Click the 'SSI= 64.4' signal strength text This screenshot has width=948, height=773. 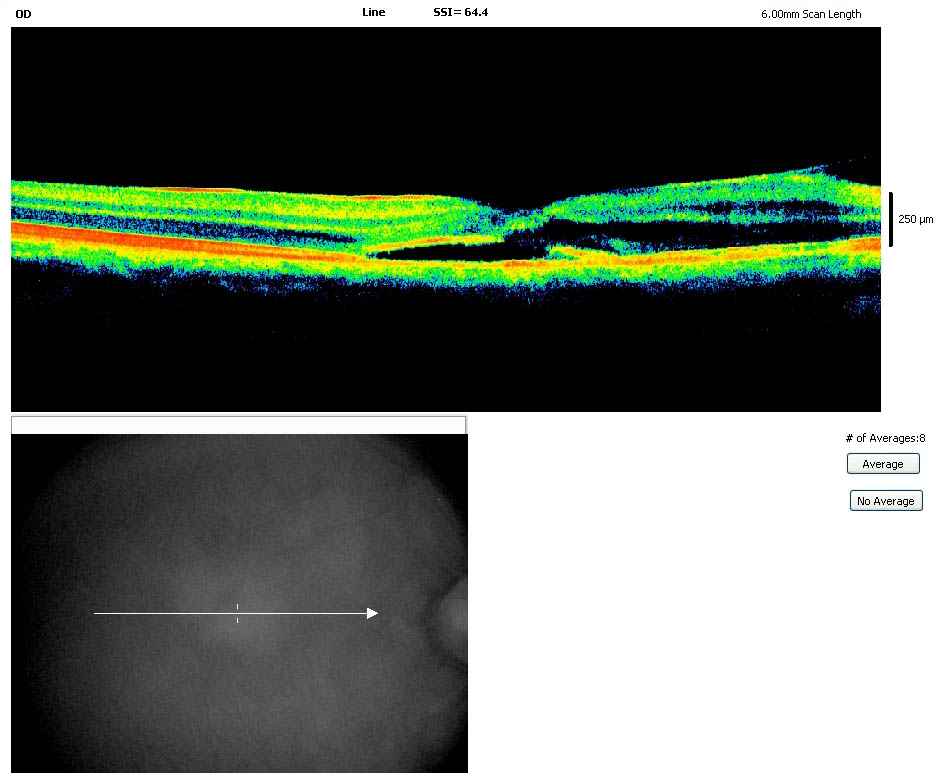pos(461,12)
